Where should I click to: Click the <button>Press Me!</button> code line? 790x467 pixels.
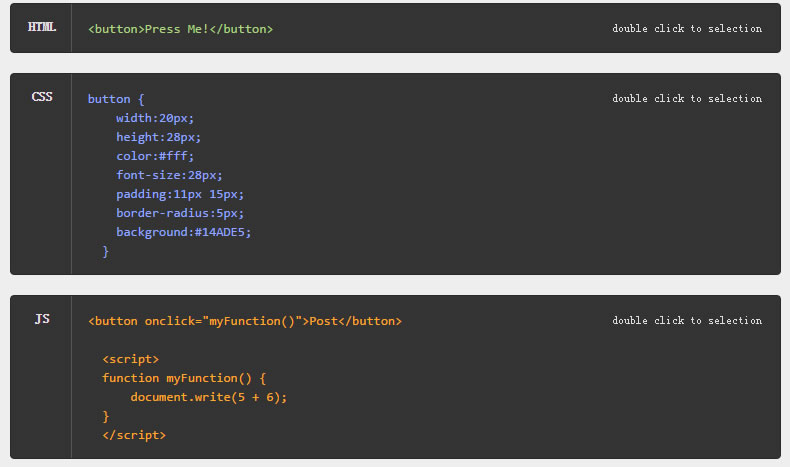[x=180, y=29]
